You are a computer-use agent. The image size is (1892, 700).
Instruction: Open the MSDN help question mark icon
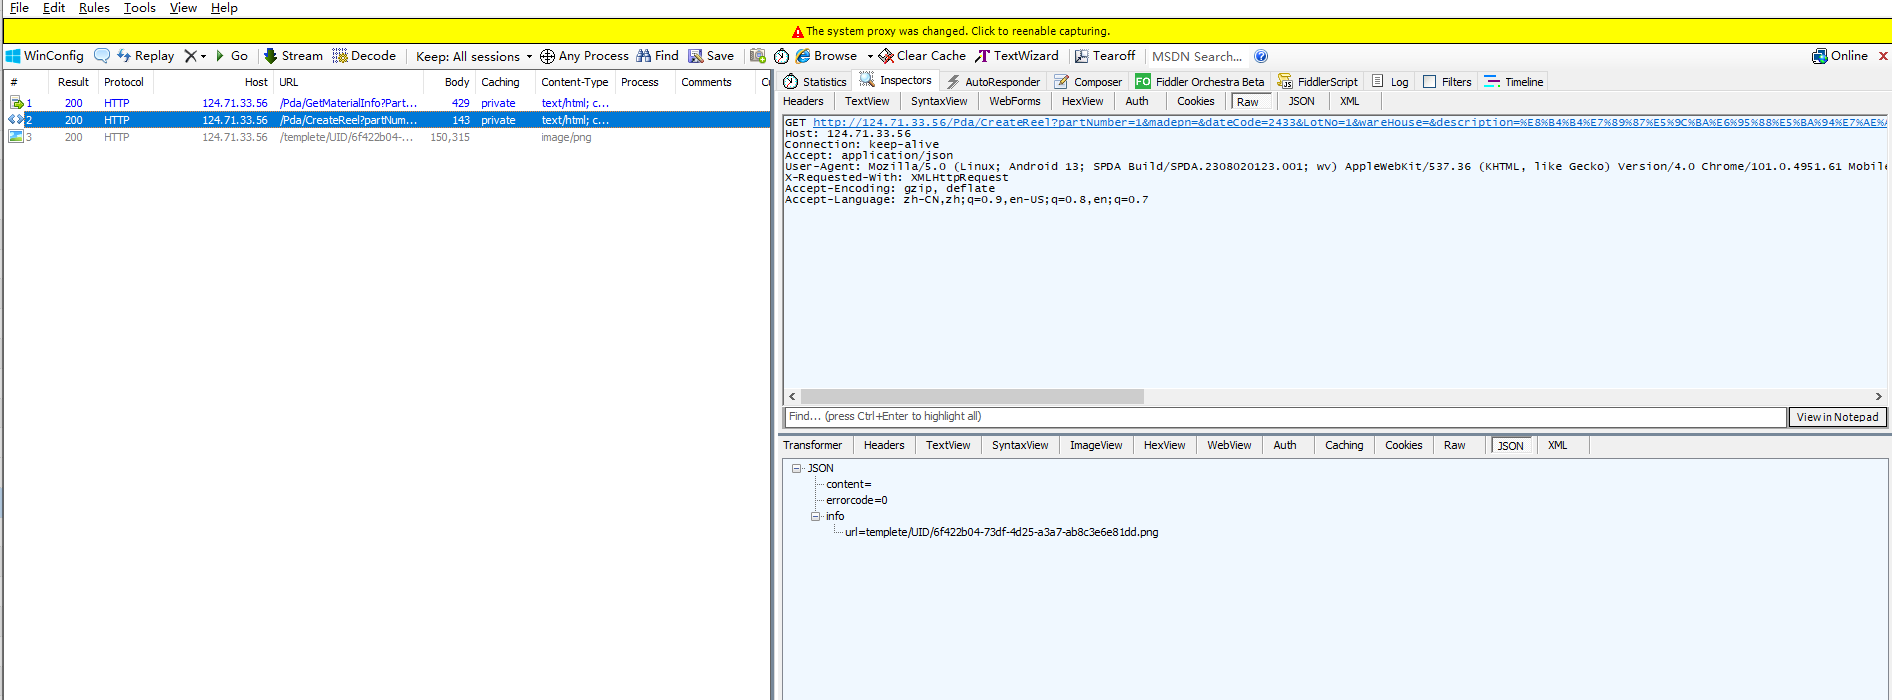[x=1261, y=56]
